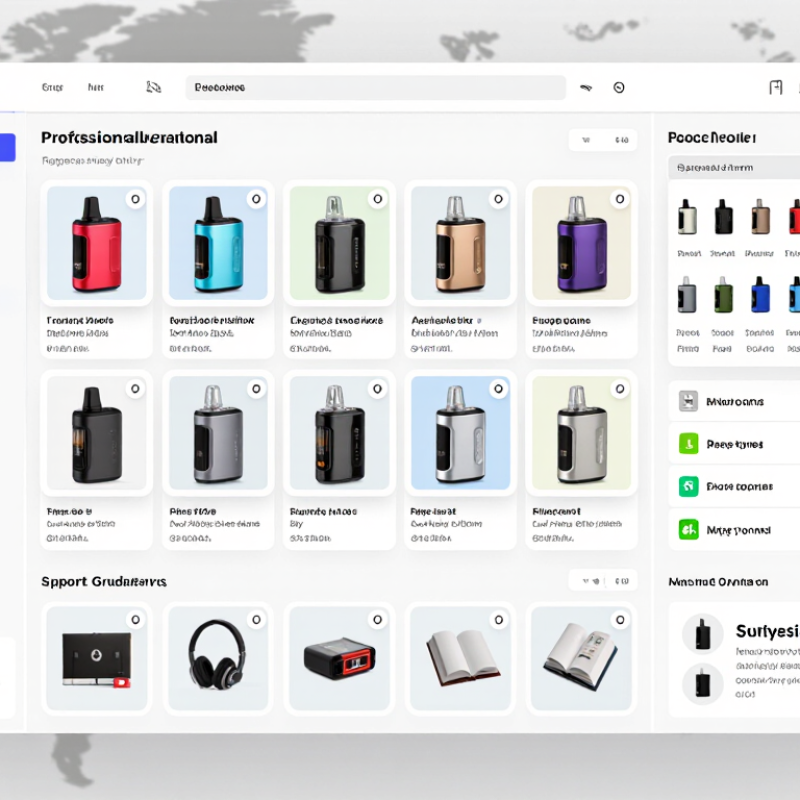Open the open magazine product image

coord(581,658)
